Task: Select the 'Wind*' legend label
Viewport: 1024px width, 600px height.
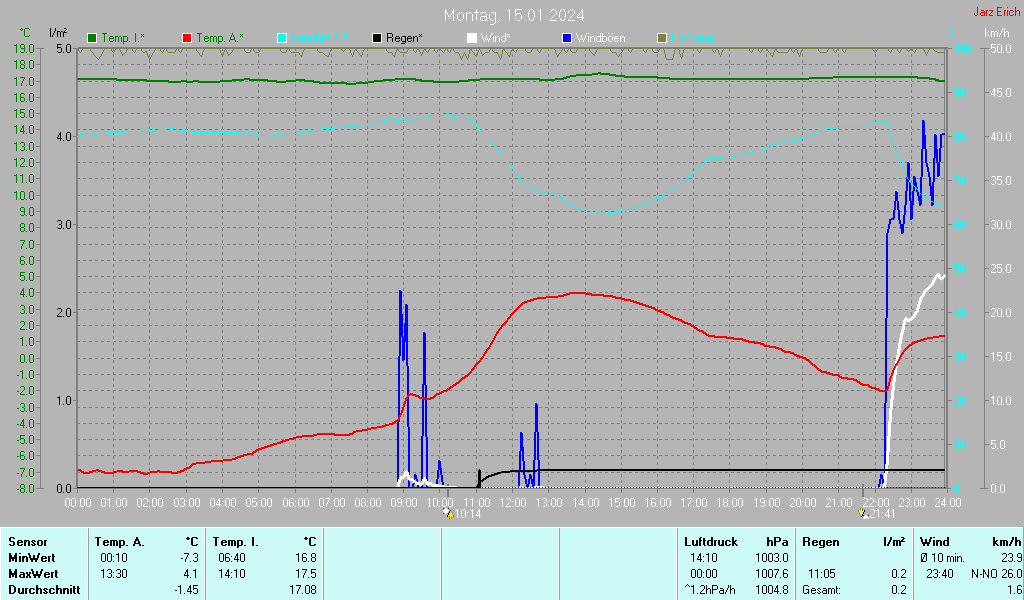Action: point(496,39)
